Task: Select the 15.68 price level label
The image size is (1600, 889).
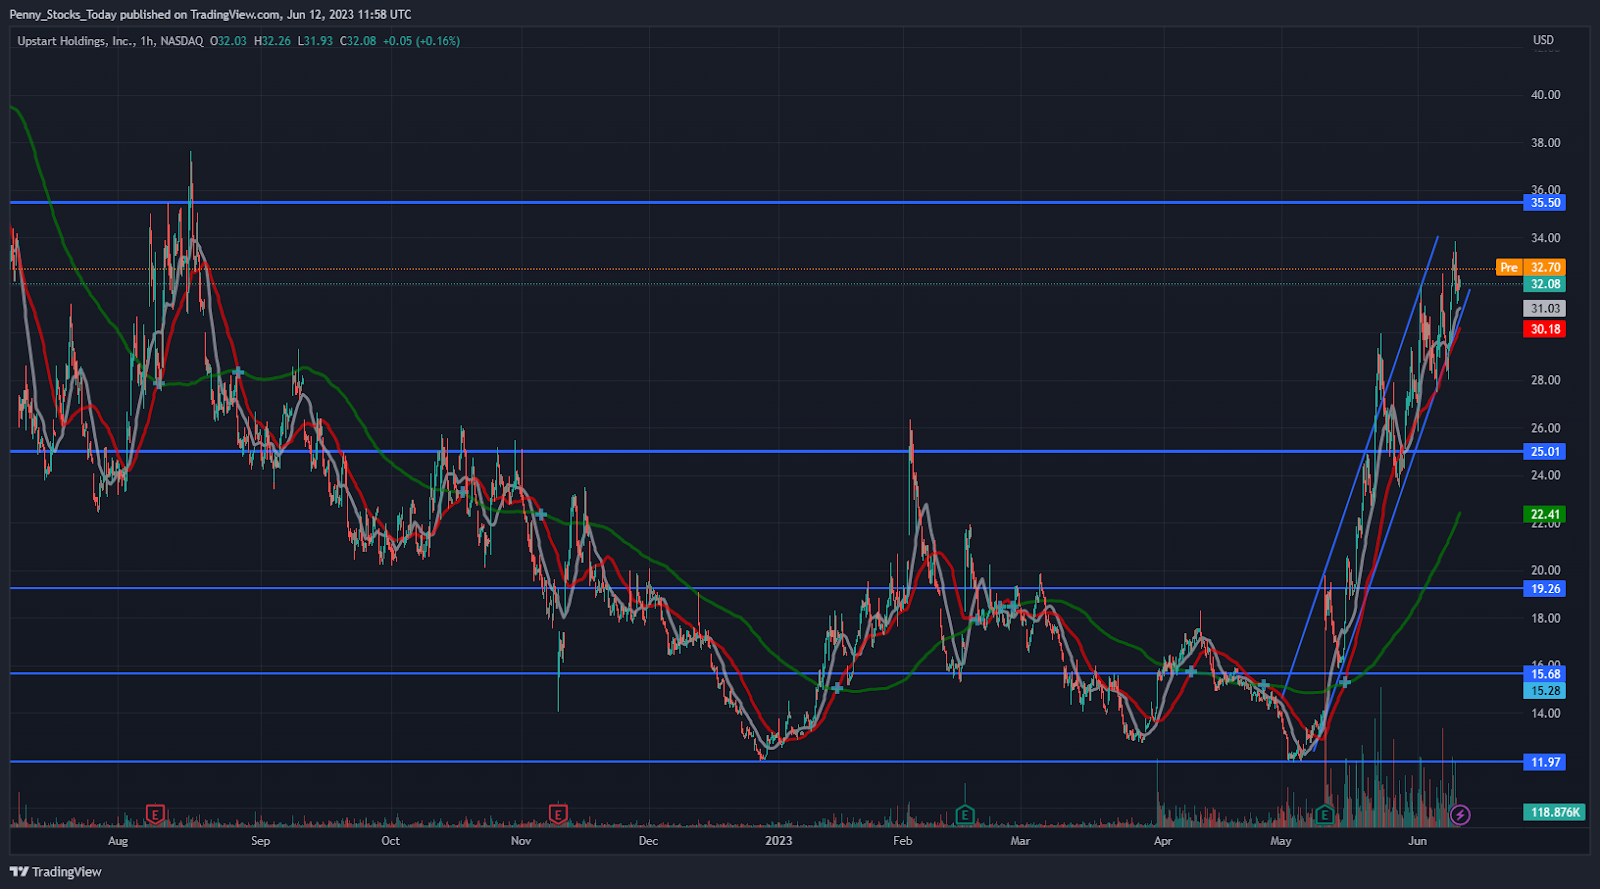Action: coord(1545,674)
